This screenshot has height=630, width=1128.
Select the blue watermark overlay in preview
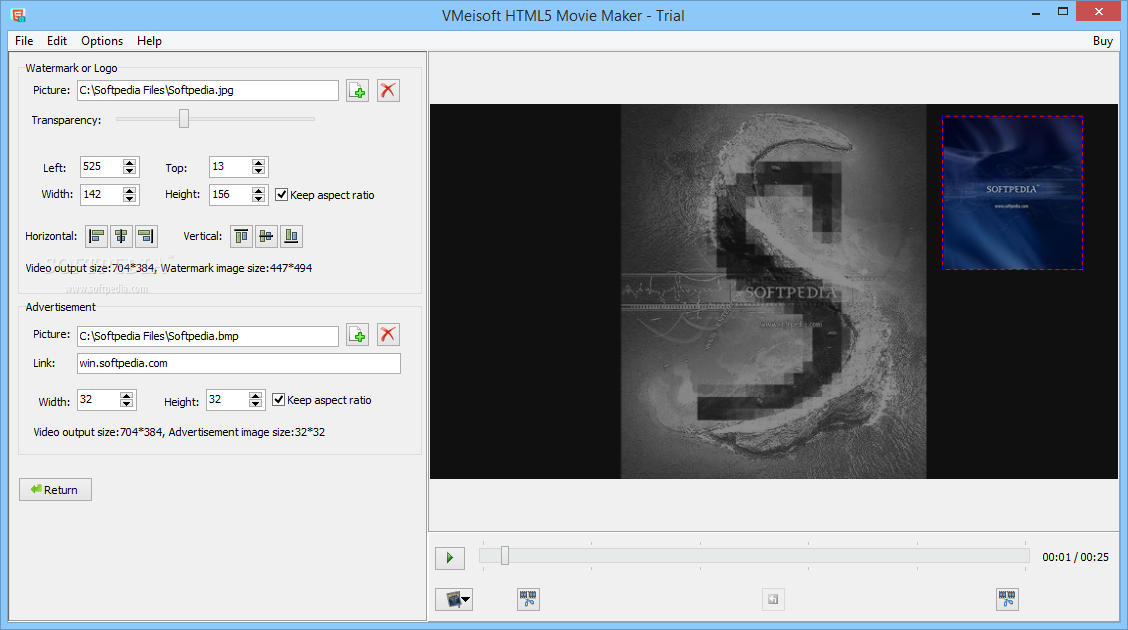click(x=1012, y=193)
